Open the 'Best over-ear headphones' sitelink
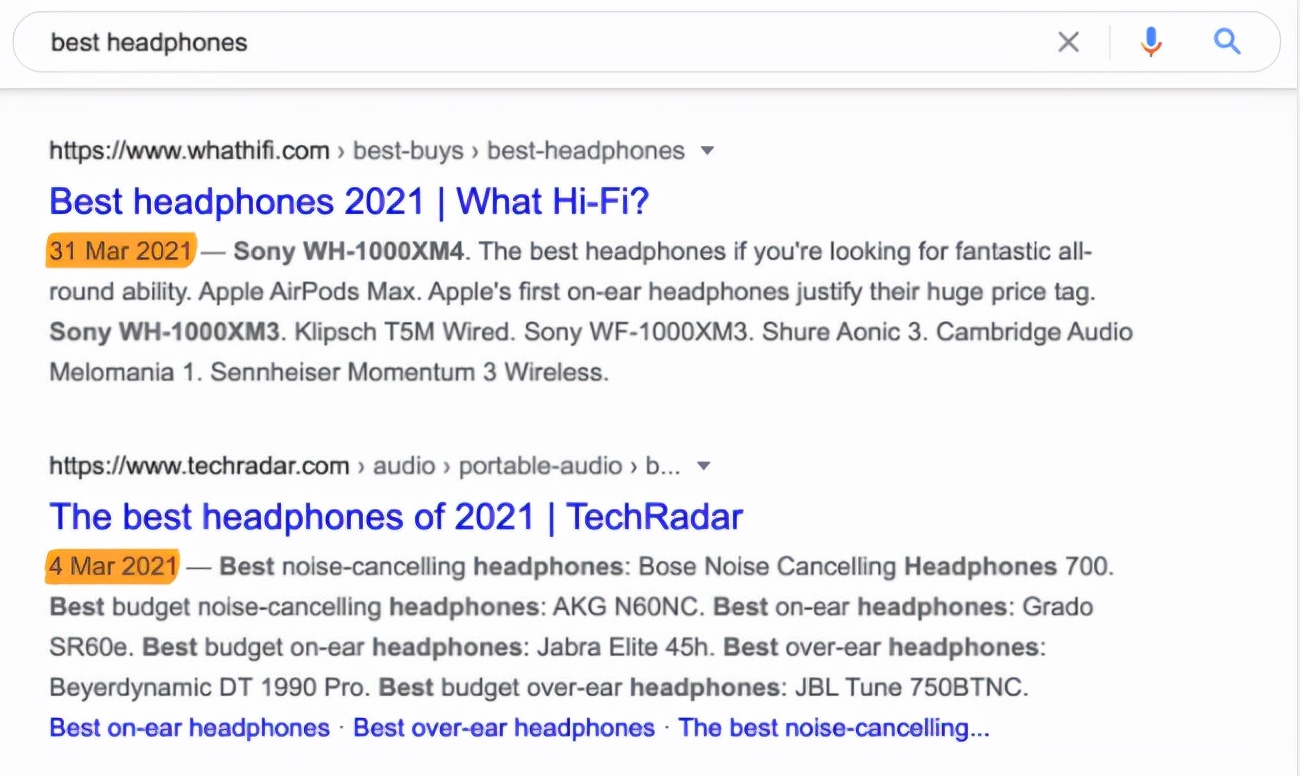 (504, 728)
